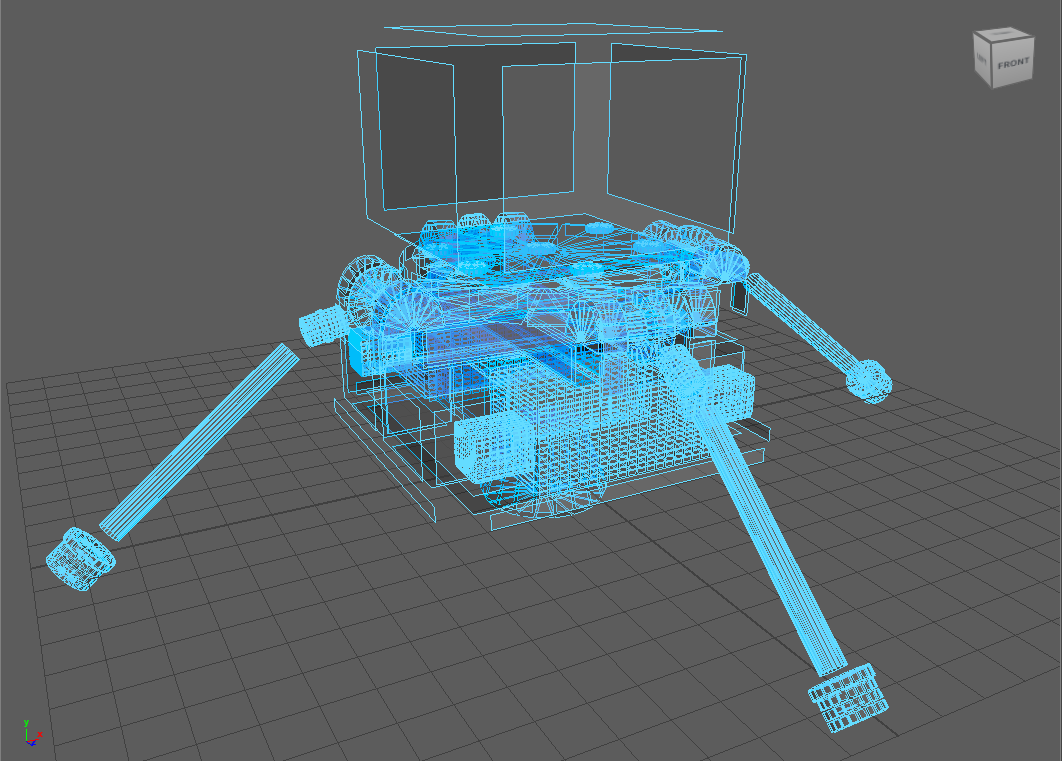
Task: Pick the long front-left leg strut
Action: pos(200,440)
